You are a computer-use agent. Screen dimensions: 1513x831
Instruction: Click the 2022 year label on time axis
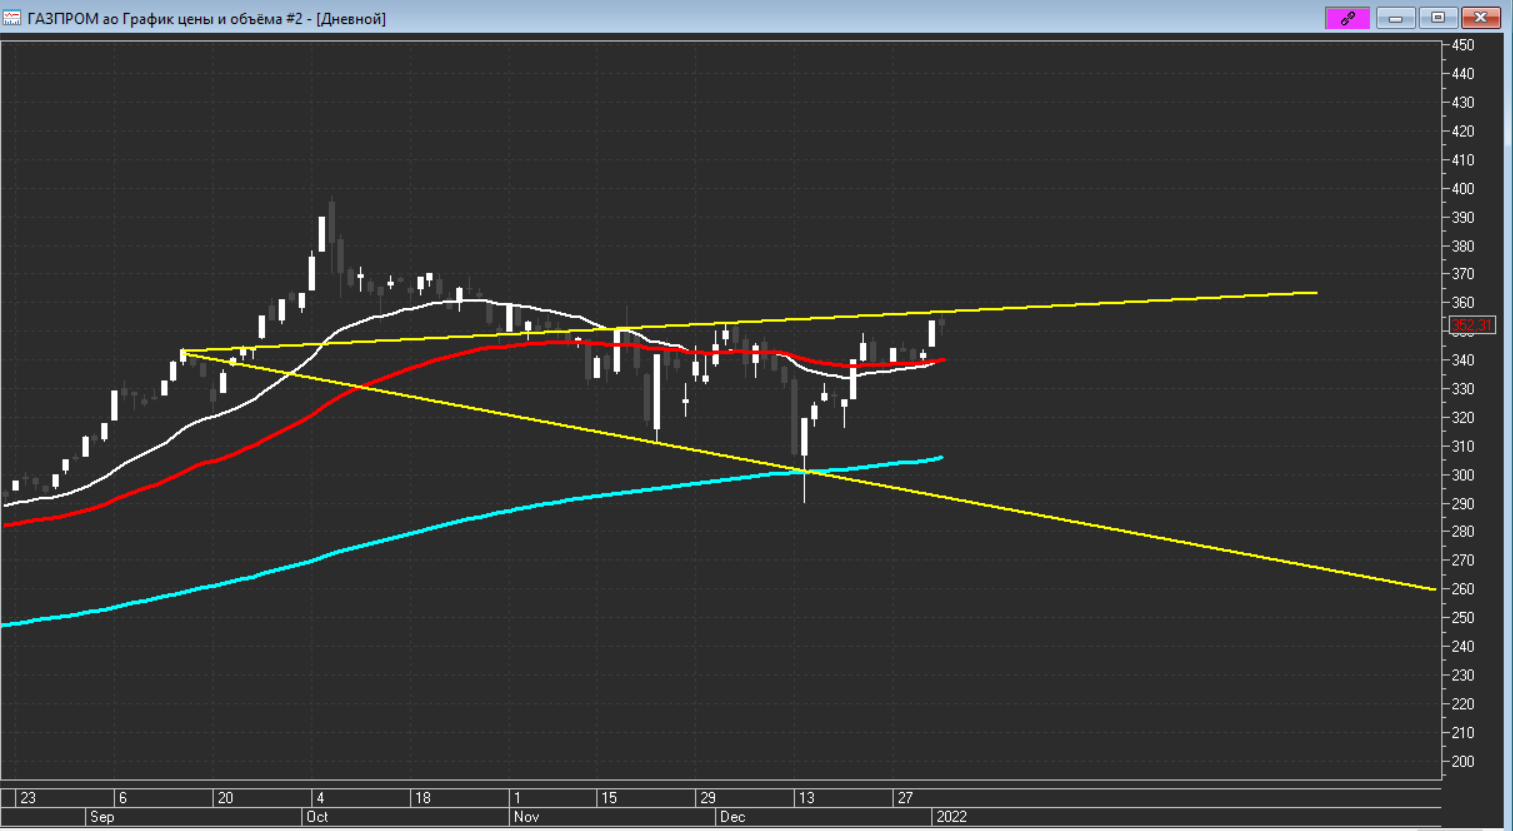(x=951, y=817)
